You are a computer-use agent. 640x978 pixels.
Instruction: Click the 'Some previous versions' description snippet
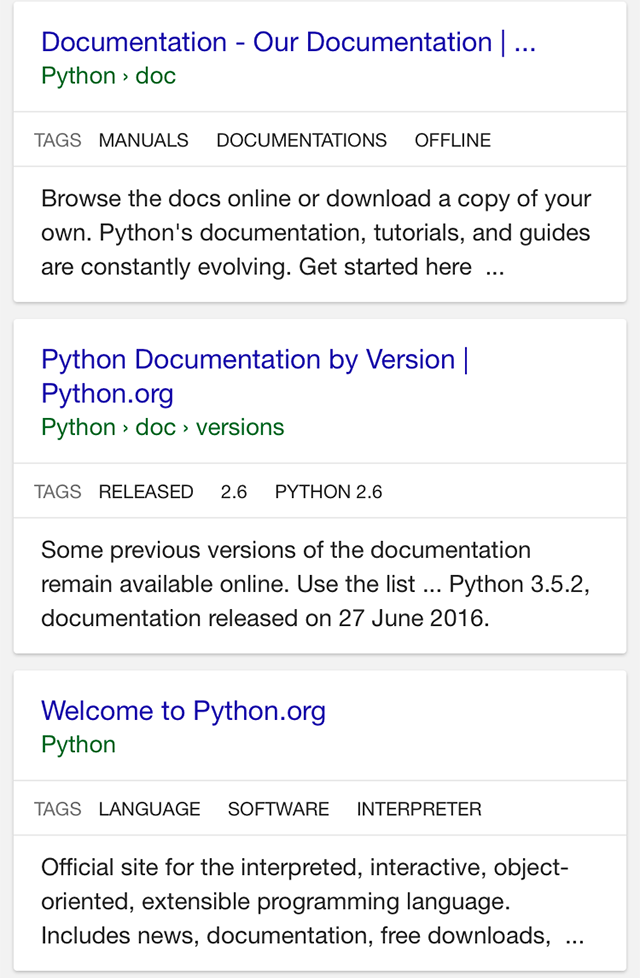click(x=315, y=584)
